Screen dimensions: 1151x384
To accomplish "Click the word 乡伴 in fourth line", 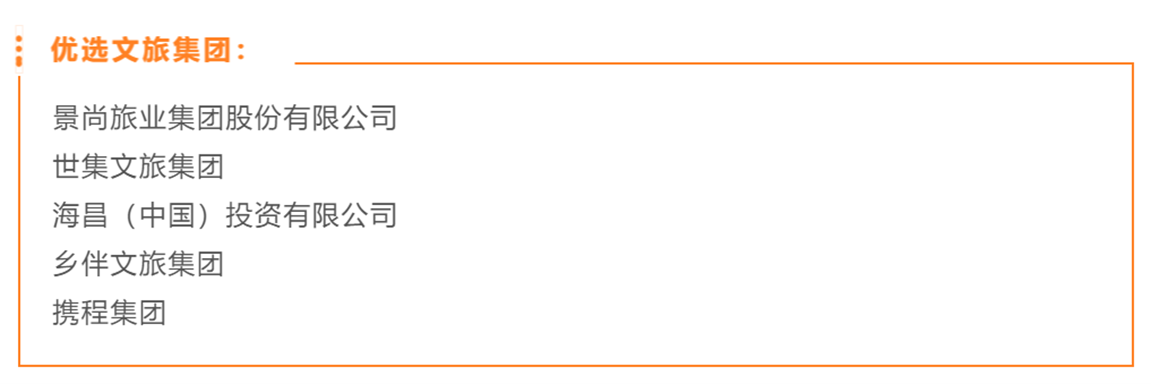I will coord(81,264).
